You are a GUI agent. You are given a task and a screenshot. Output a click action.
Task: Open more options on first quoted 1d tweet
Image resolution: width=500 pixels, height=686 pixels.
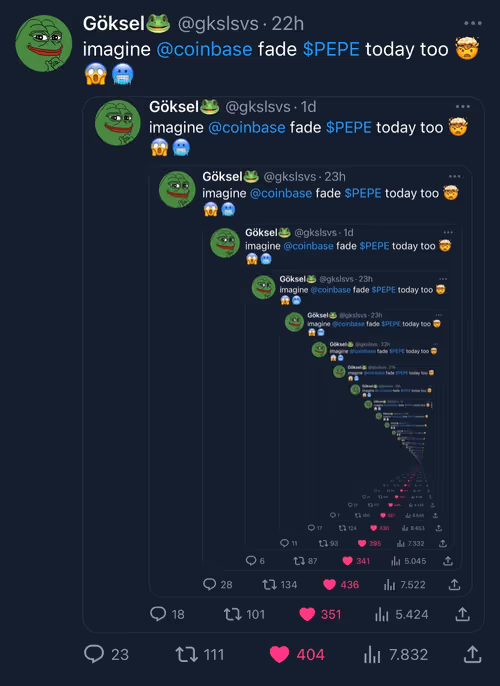click(x=463, y=106)
